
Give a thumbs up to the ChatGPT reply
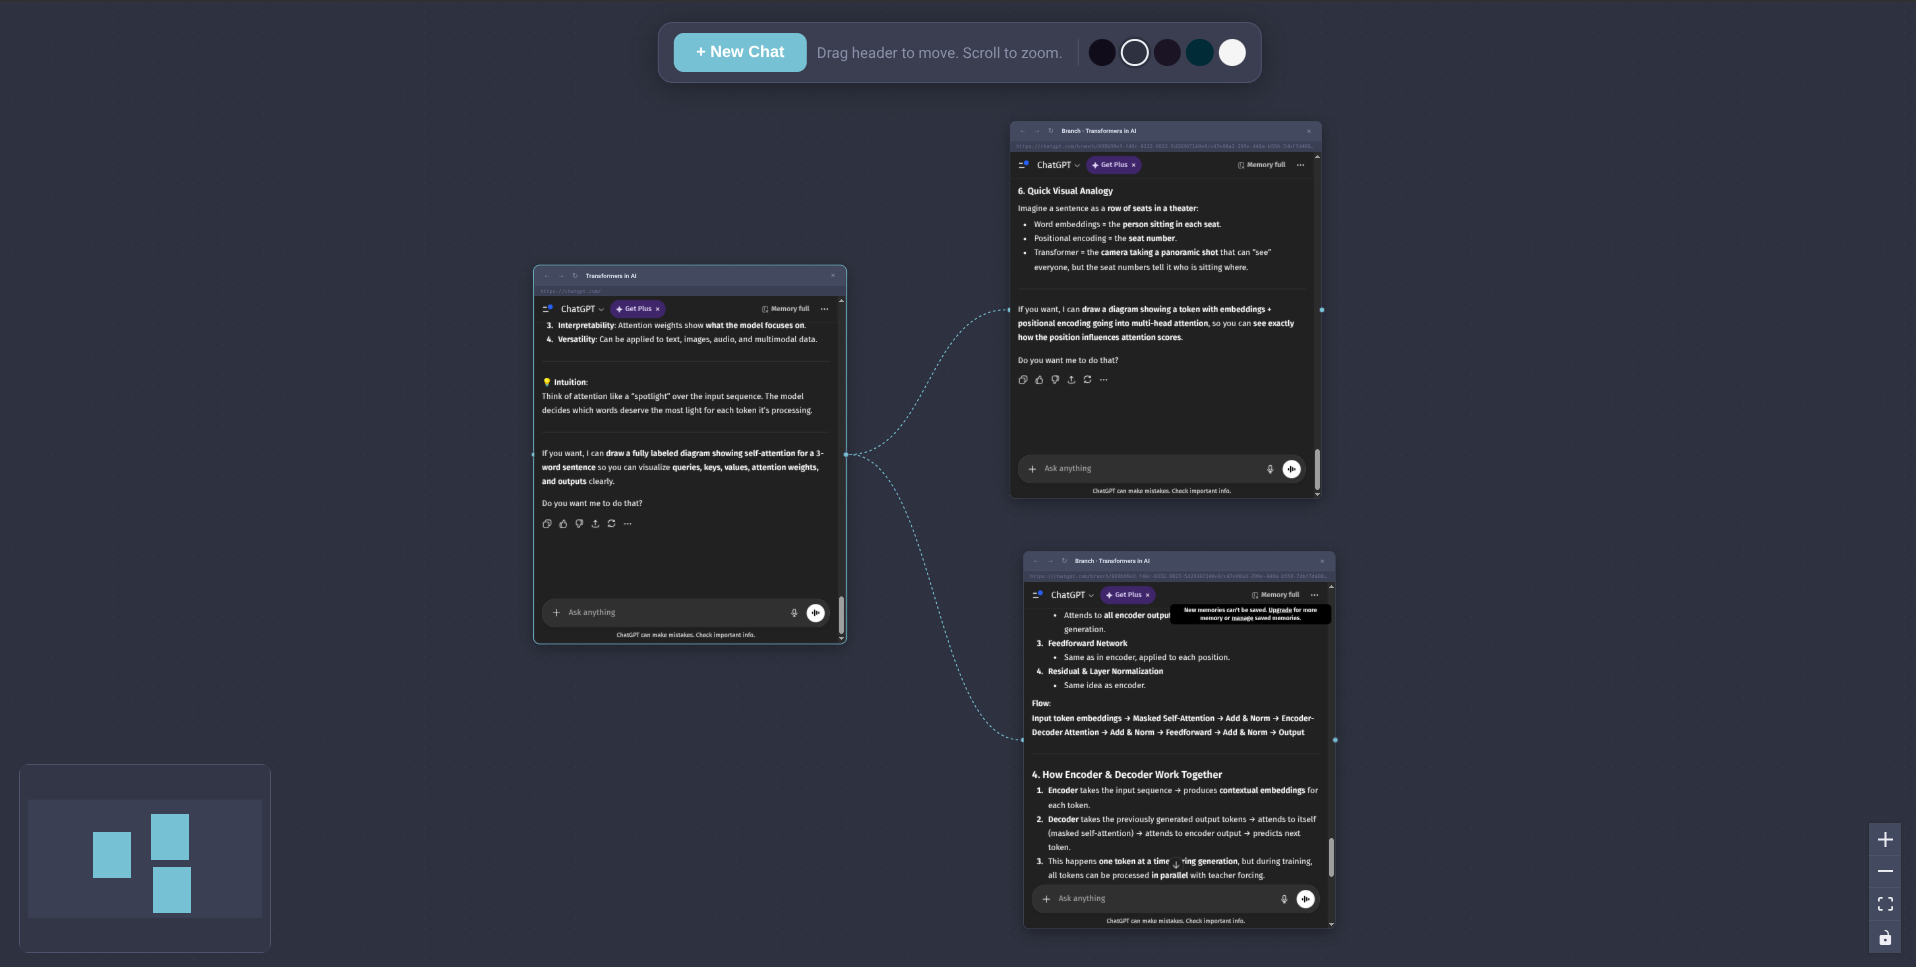(x=562, y=524)
